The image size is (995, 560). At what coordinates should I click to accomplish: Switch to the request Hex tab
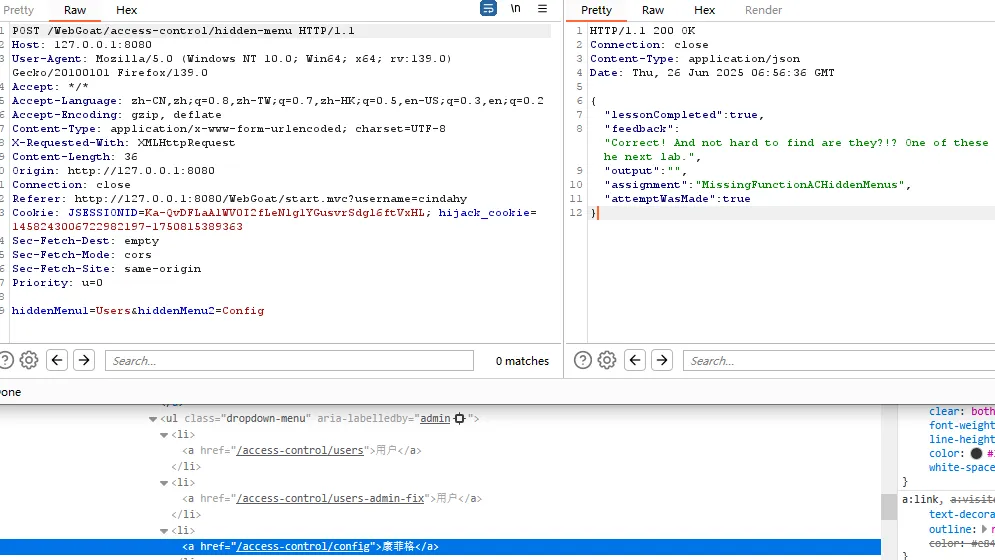pos(126,10)
